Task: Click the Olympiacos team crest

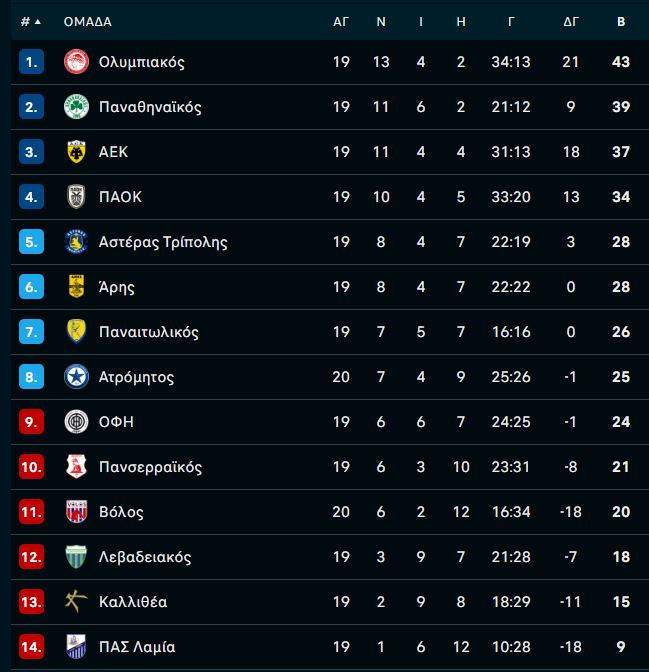Action: pos(76,62)
